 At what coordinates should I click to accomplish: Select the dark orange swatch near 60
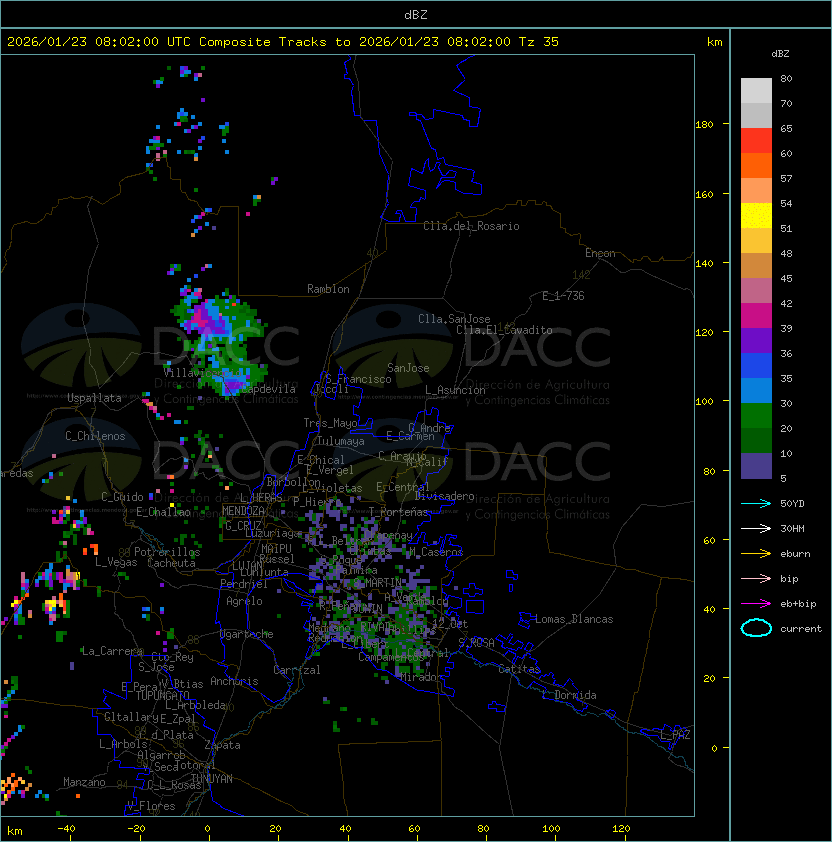[x=756, y=166]
